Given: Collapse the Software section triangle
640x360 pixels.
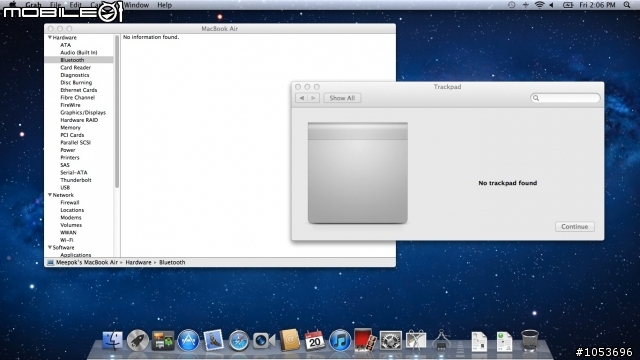Looking at the screenshot, I should click(50, 247).
